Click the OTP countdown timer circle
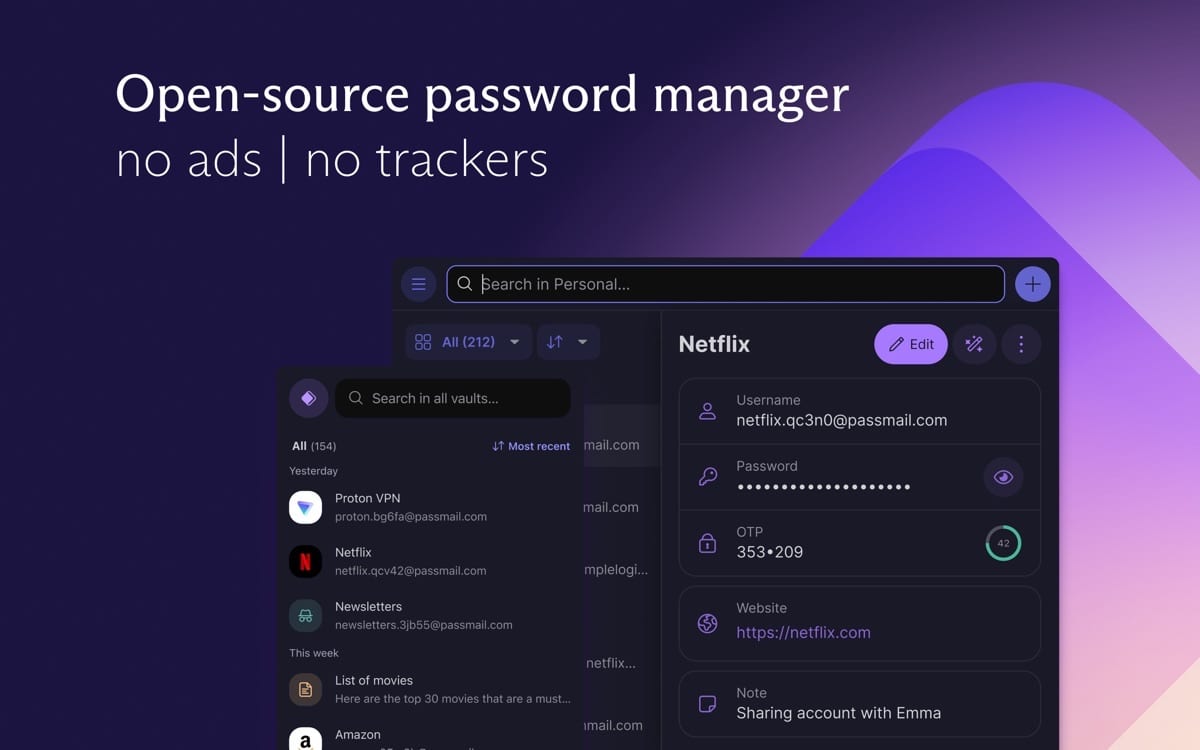Screen dimensions: 1200x750 (x=1003, y=543)
